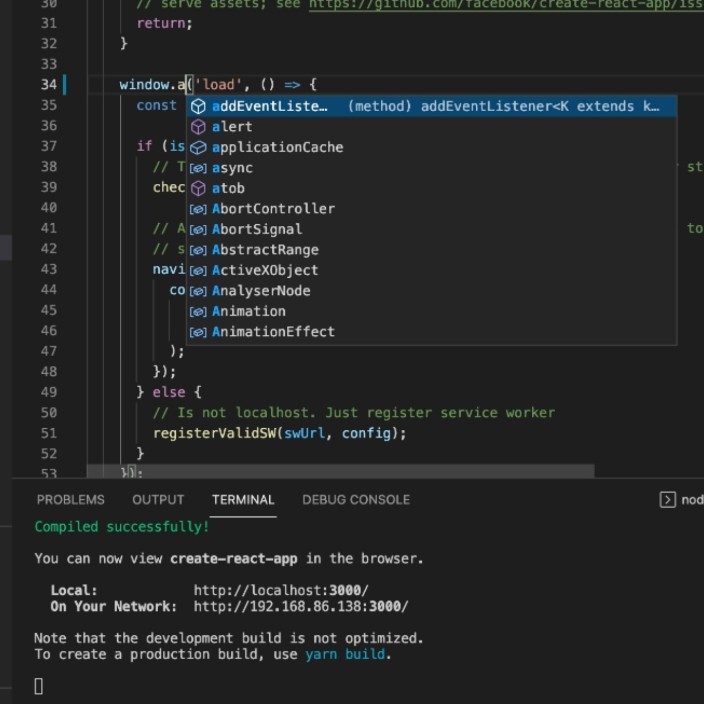This screenshot has height=704, width=704.
Task: Click the terminal icon beside the node label
Action: coord(667,500)
